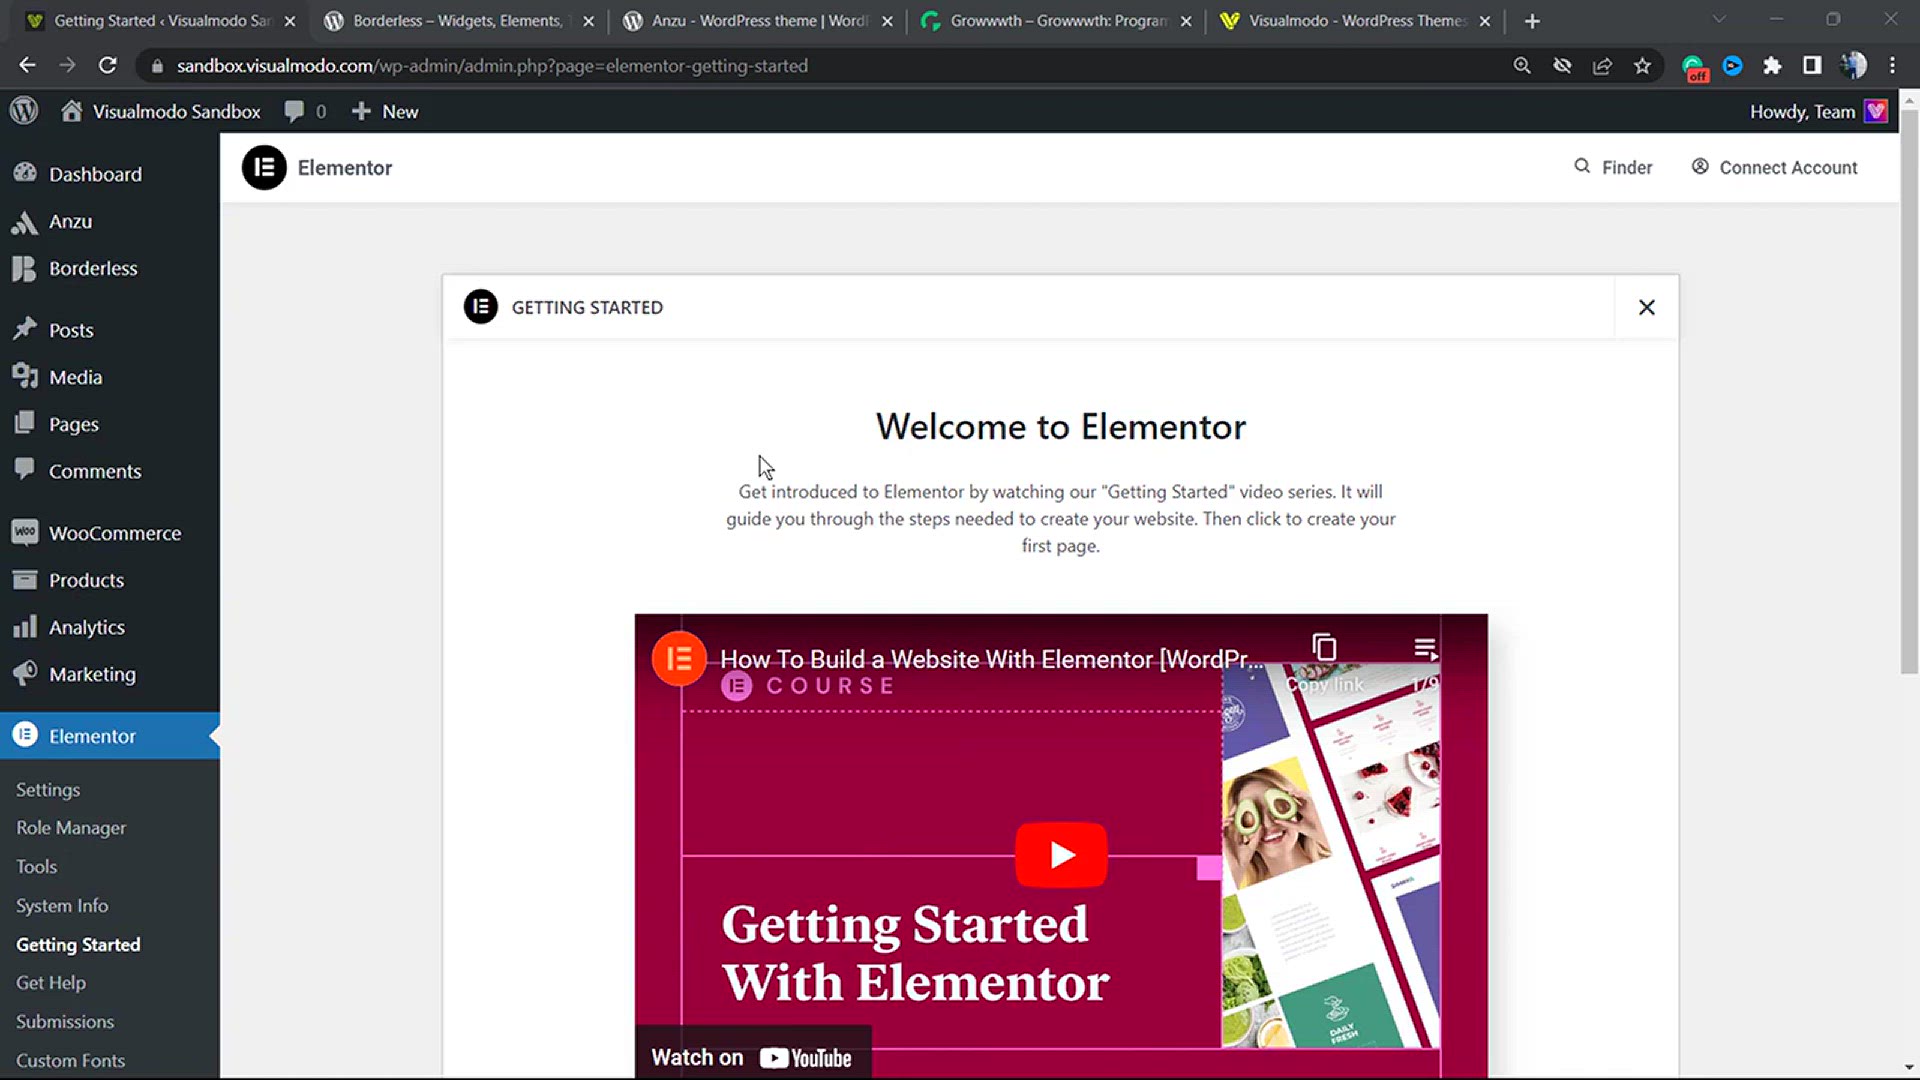Switch to the Borderless – Widgets tab
The image size is (1920, 1080).
pos(457,20)
